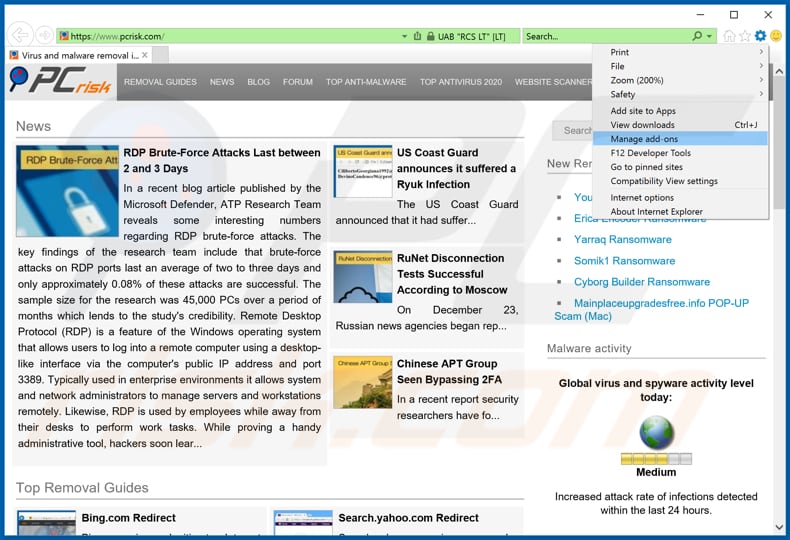Open the NEWS nav item

(x=222, y=82)
